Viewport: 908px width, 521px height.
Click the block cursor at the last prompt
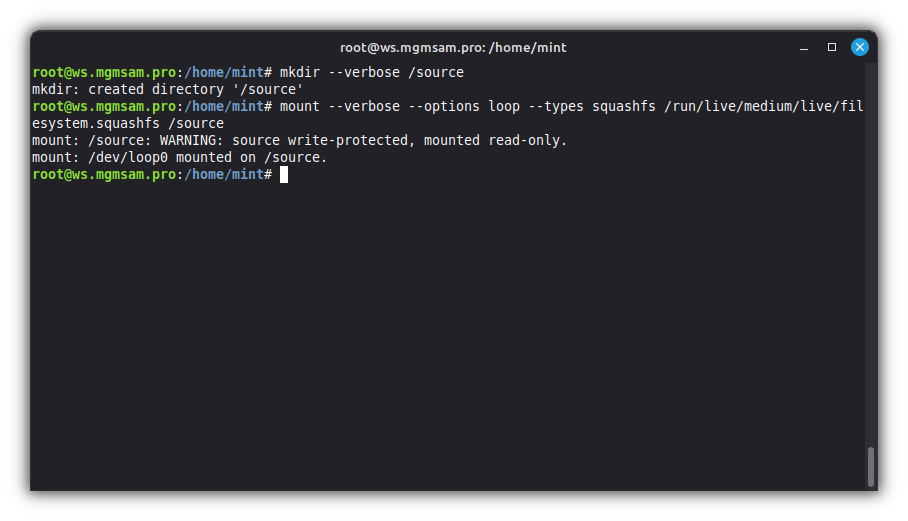coord(284,174)
